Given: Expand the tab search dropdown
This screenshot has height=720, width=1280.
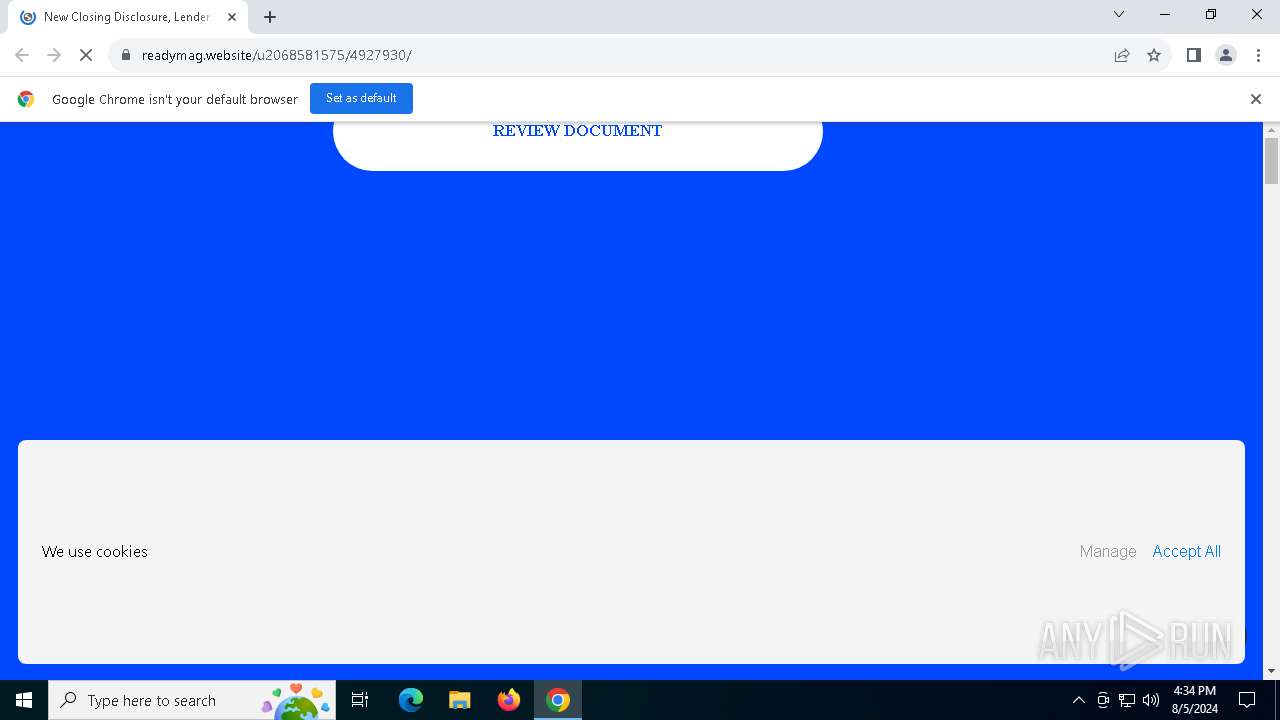Looking at the screenshot, I should click(1119, 14).
